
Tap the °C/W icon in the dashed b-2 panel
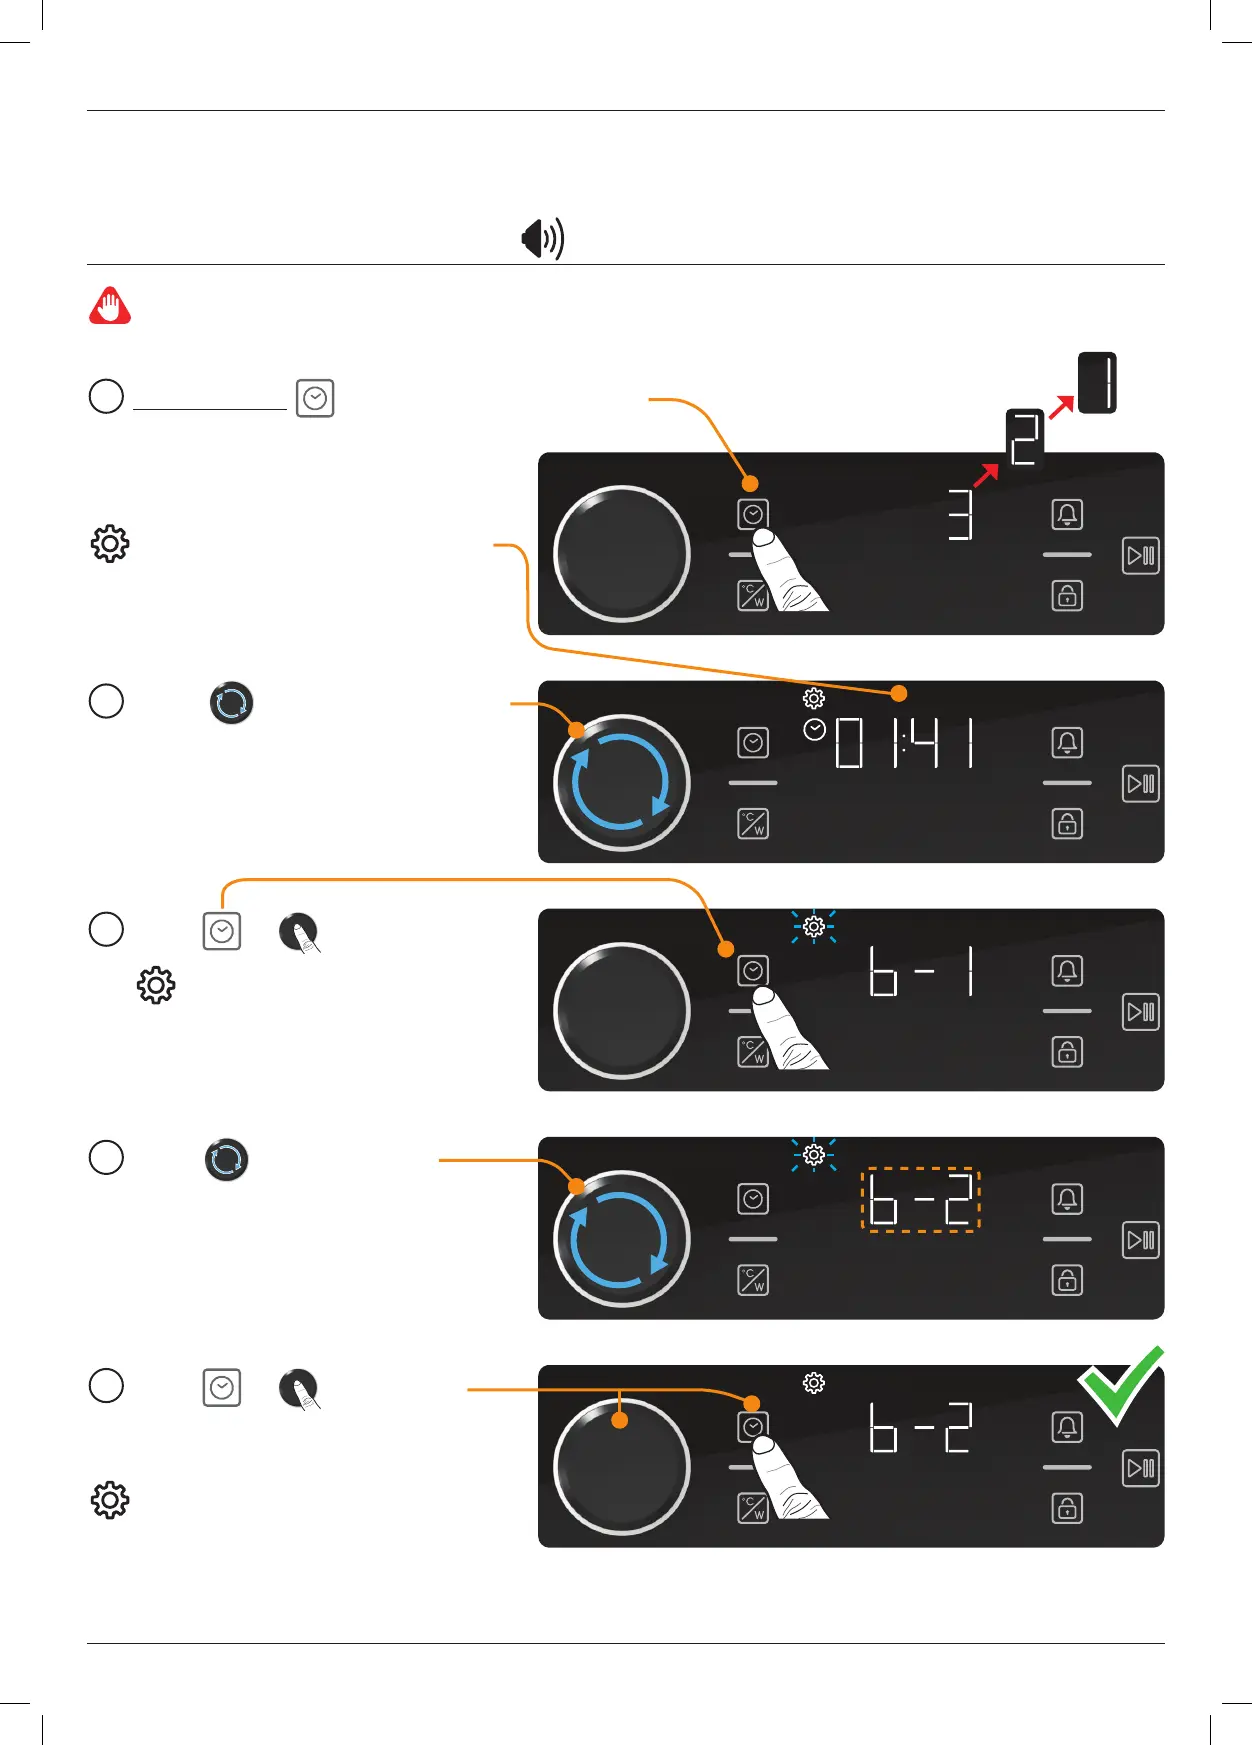(x=753, y=1280)
